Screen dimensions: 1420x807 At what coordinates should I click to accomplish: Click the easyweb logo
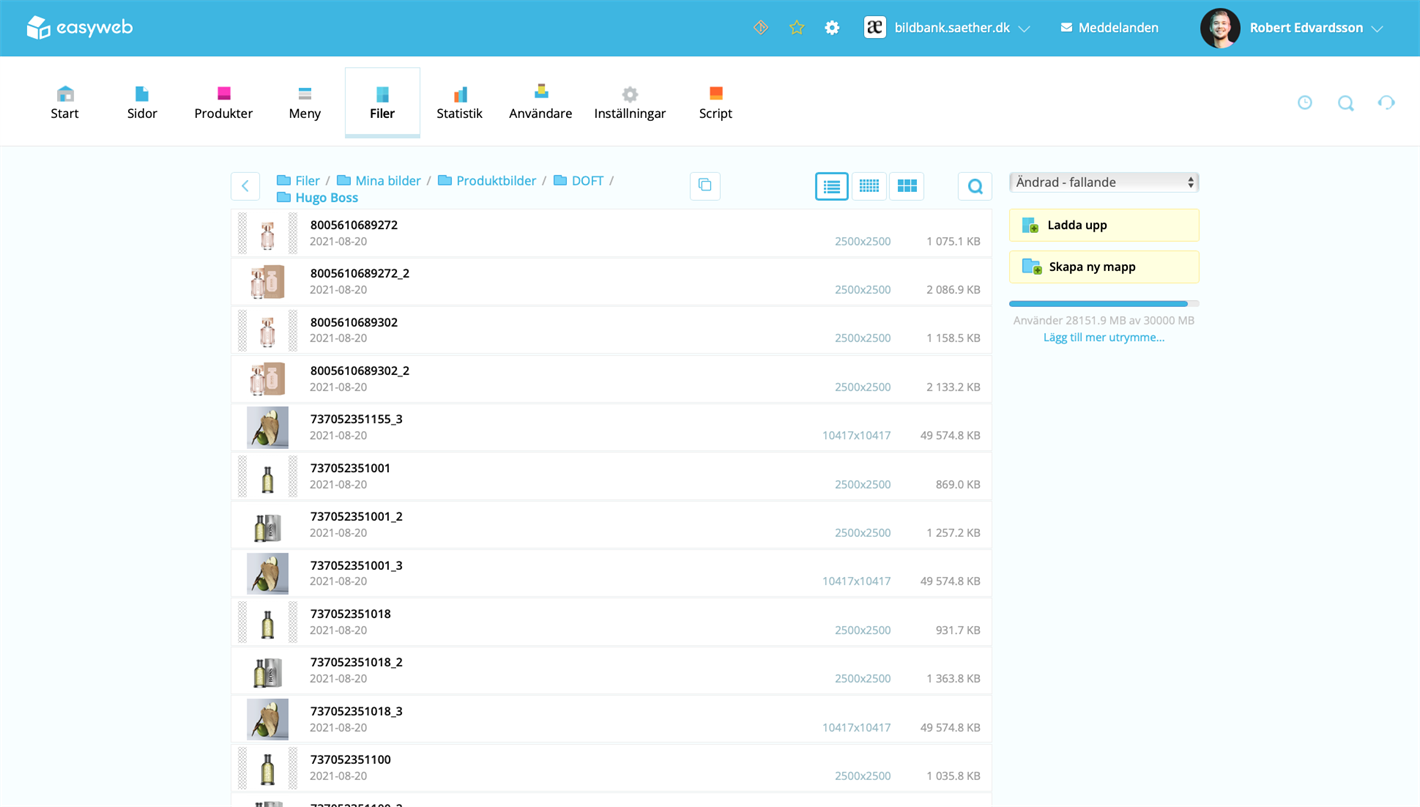click(x=80, y=28)
